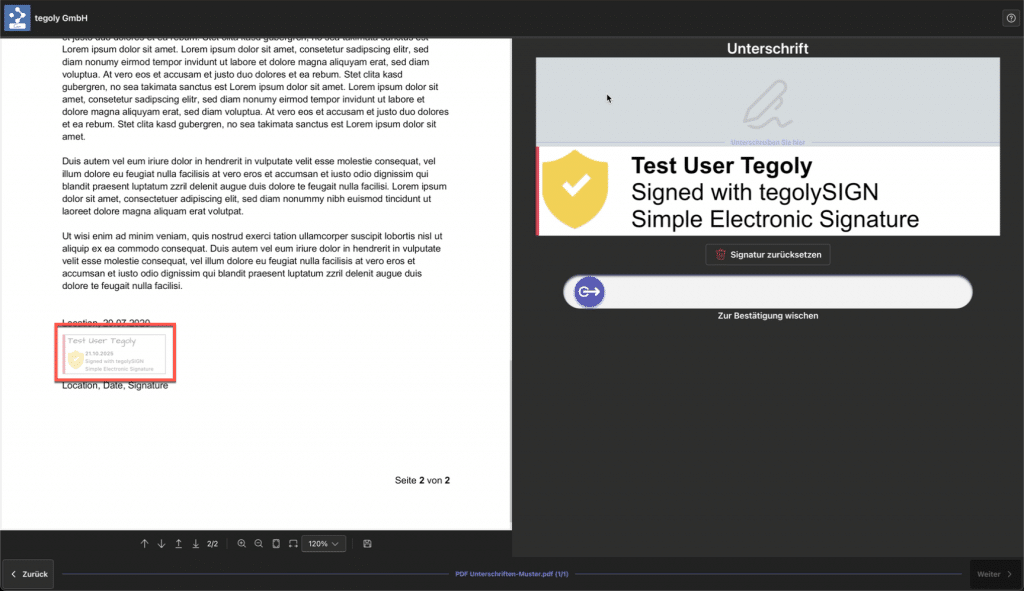Image resolution: width=1024 pixels, height=591 pixels.
Task: Open the 120% zoom level dropdown
Action: 324,544
